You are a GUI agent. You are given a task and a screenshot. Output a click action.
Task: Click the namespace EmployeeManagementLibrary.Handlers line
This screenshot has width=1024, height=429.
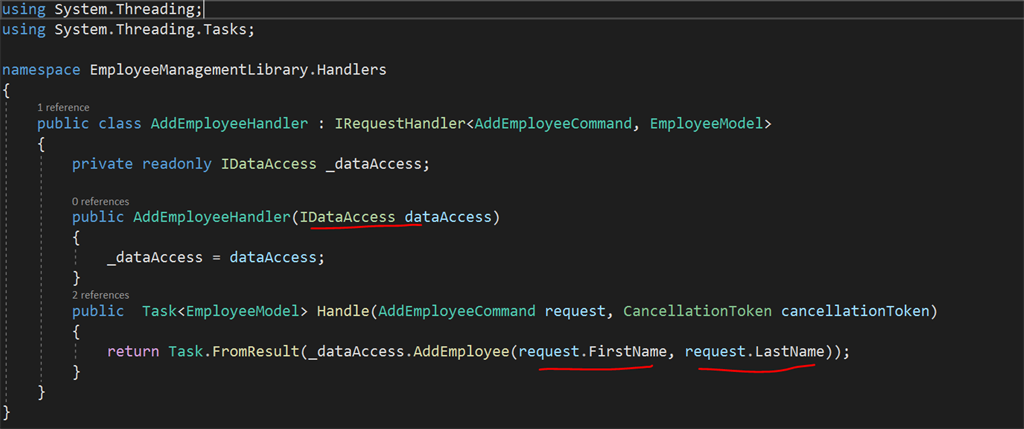point(195,70)
